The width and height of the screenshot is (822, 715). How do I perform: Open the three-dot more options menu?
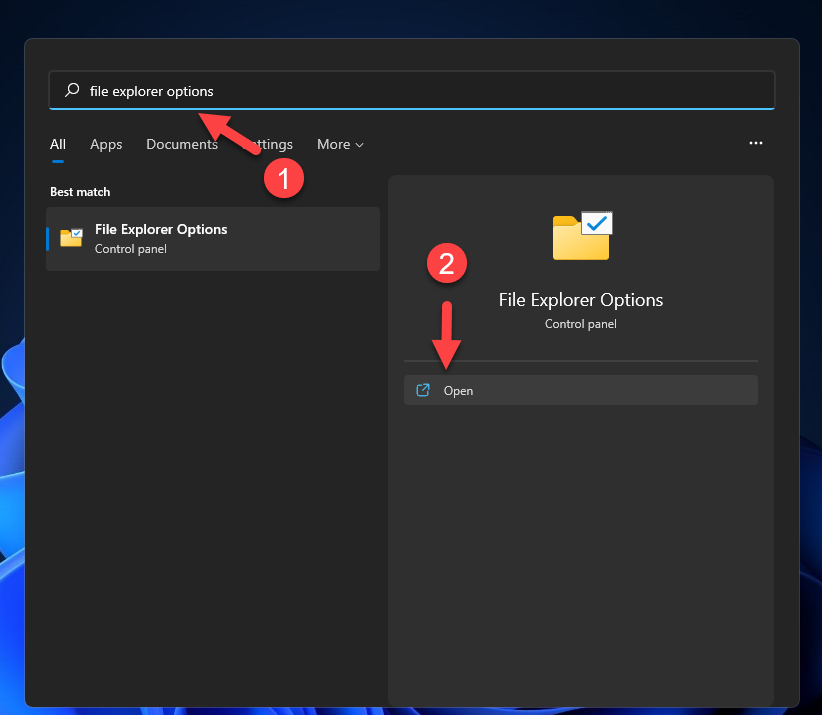pos(756,143)
